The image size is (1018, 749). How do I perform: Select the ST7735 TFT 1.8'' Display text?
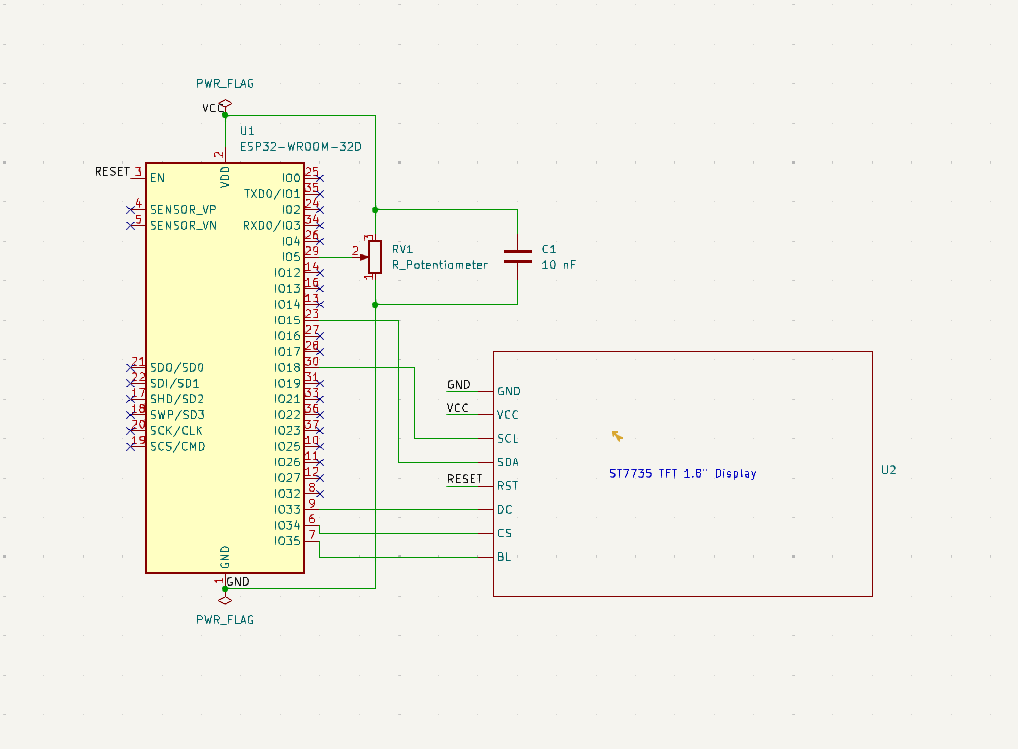[681, 473]
